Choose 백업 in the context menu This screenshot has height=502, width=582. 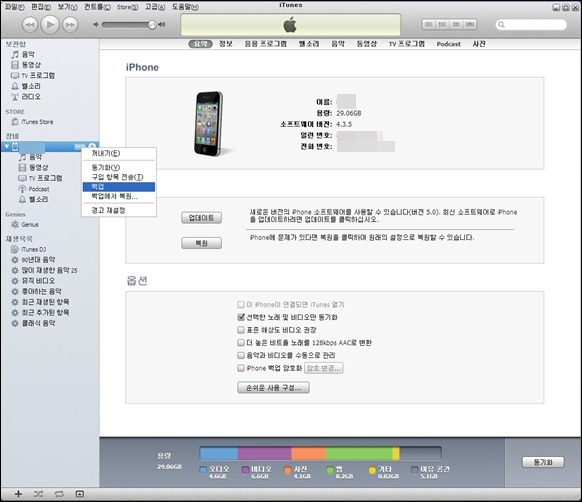(119, 187)
